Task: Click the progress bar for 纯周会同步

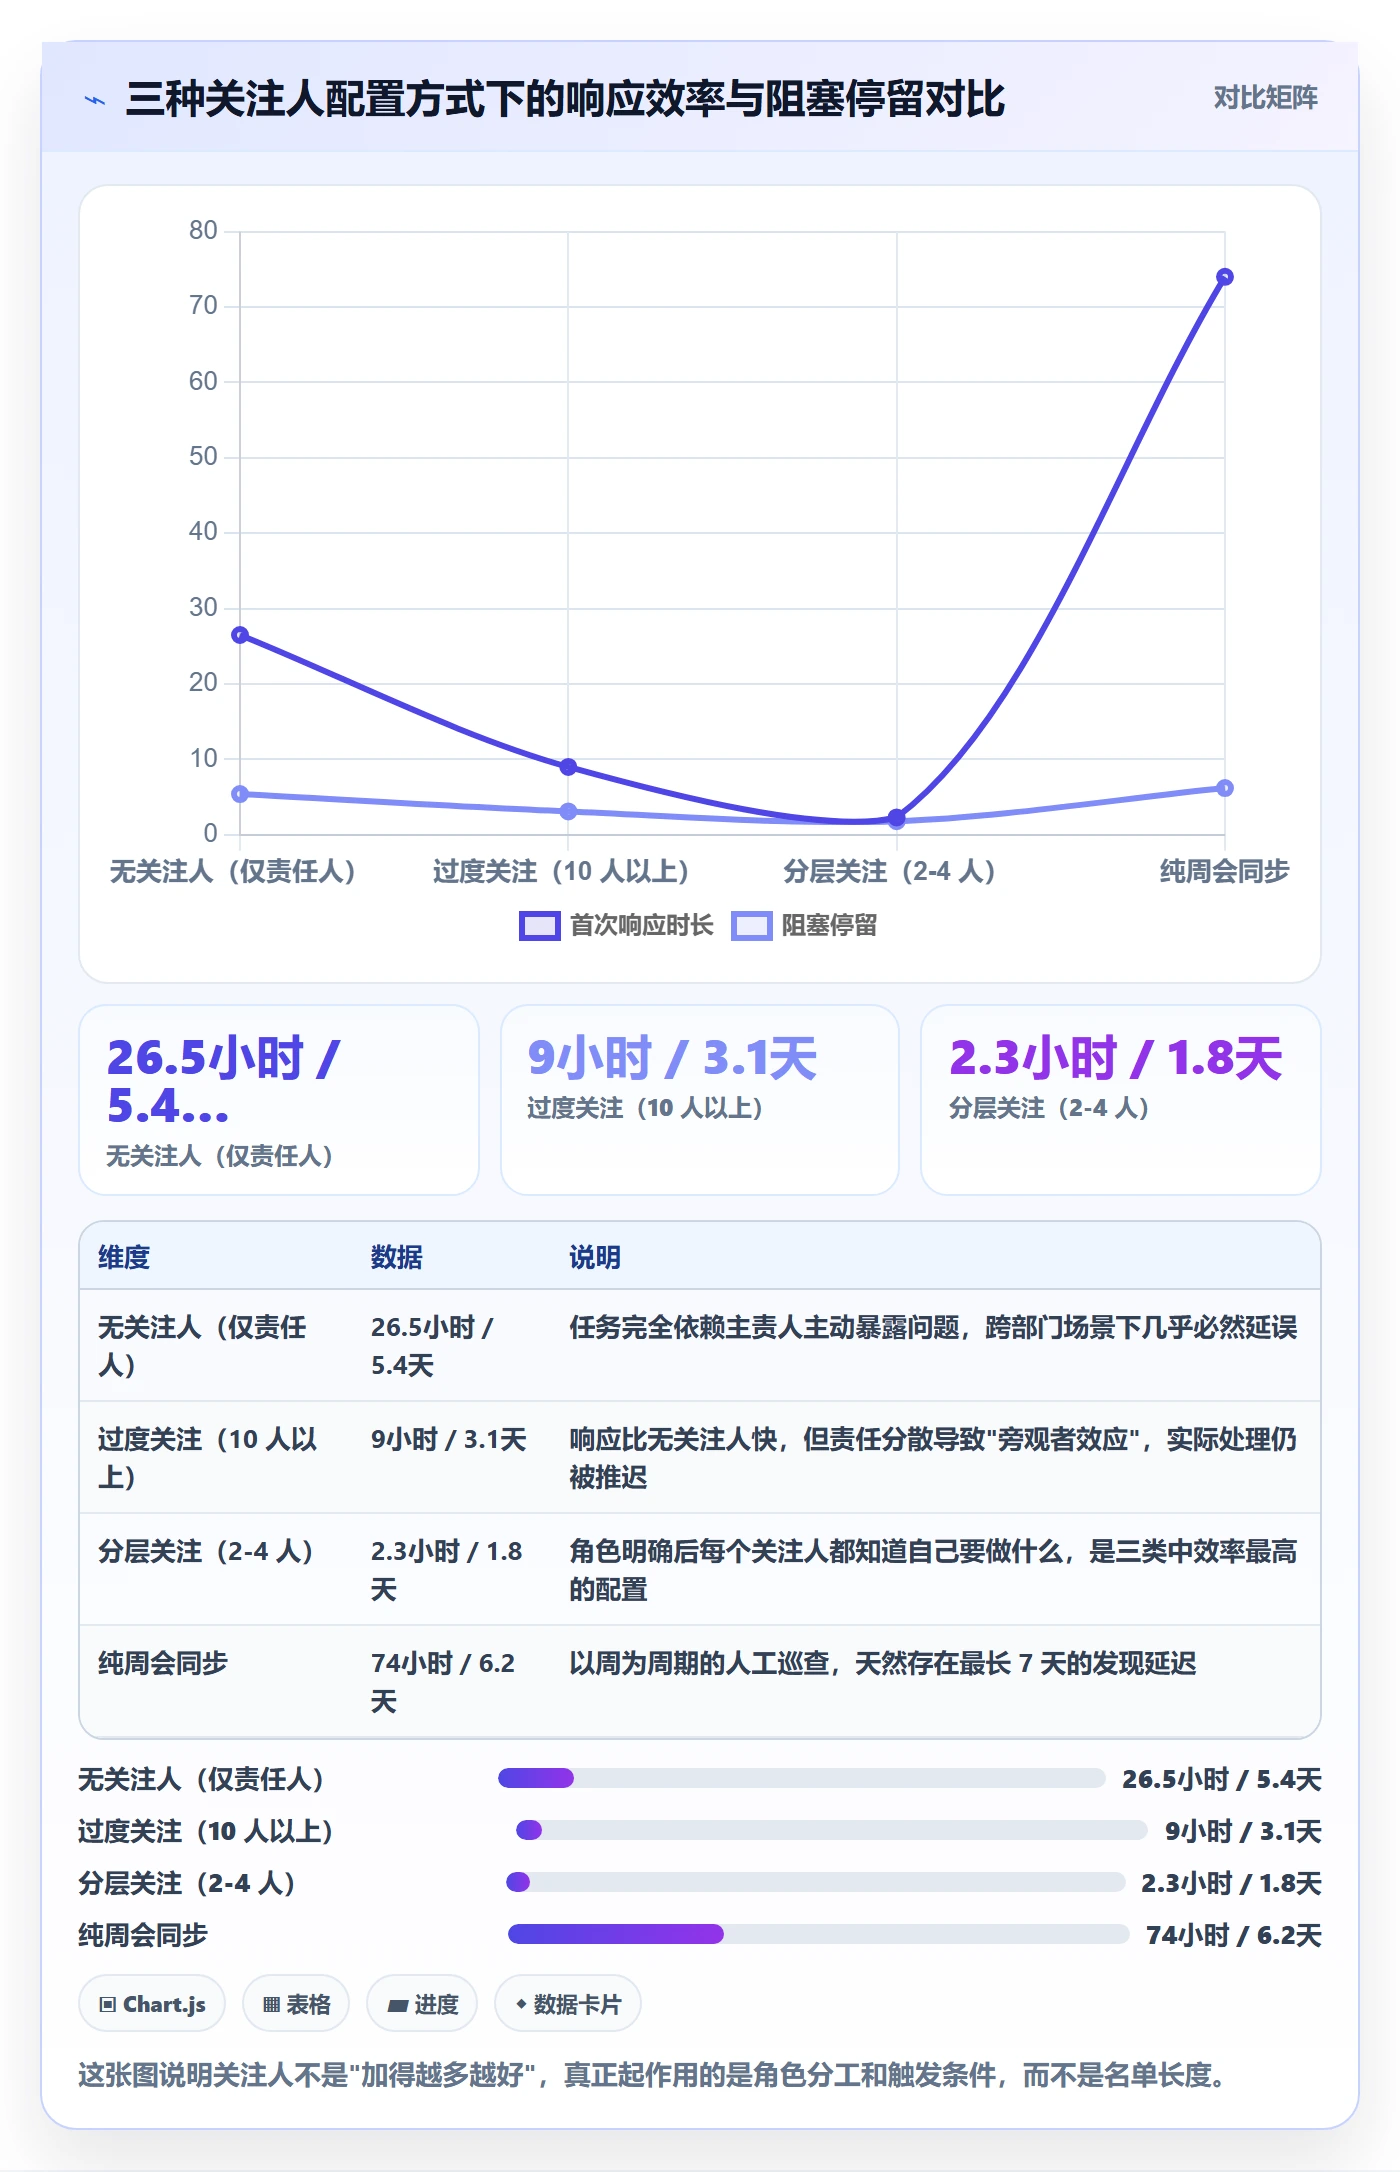Action: pyautogui.click(x=819, y=1934)
